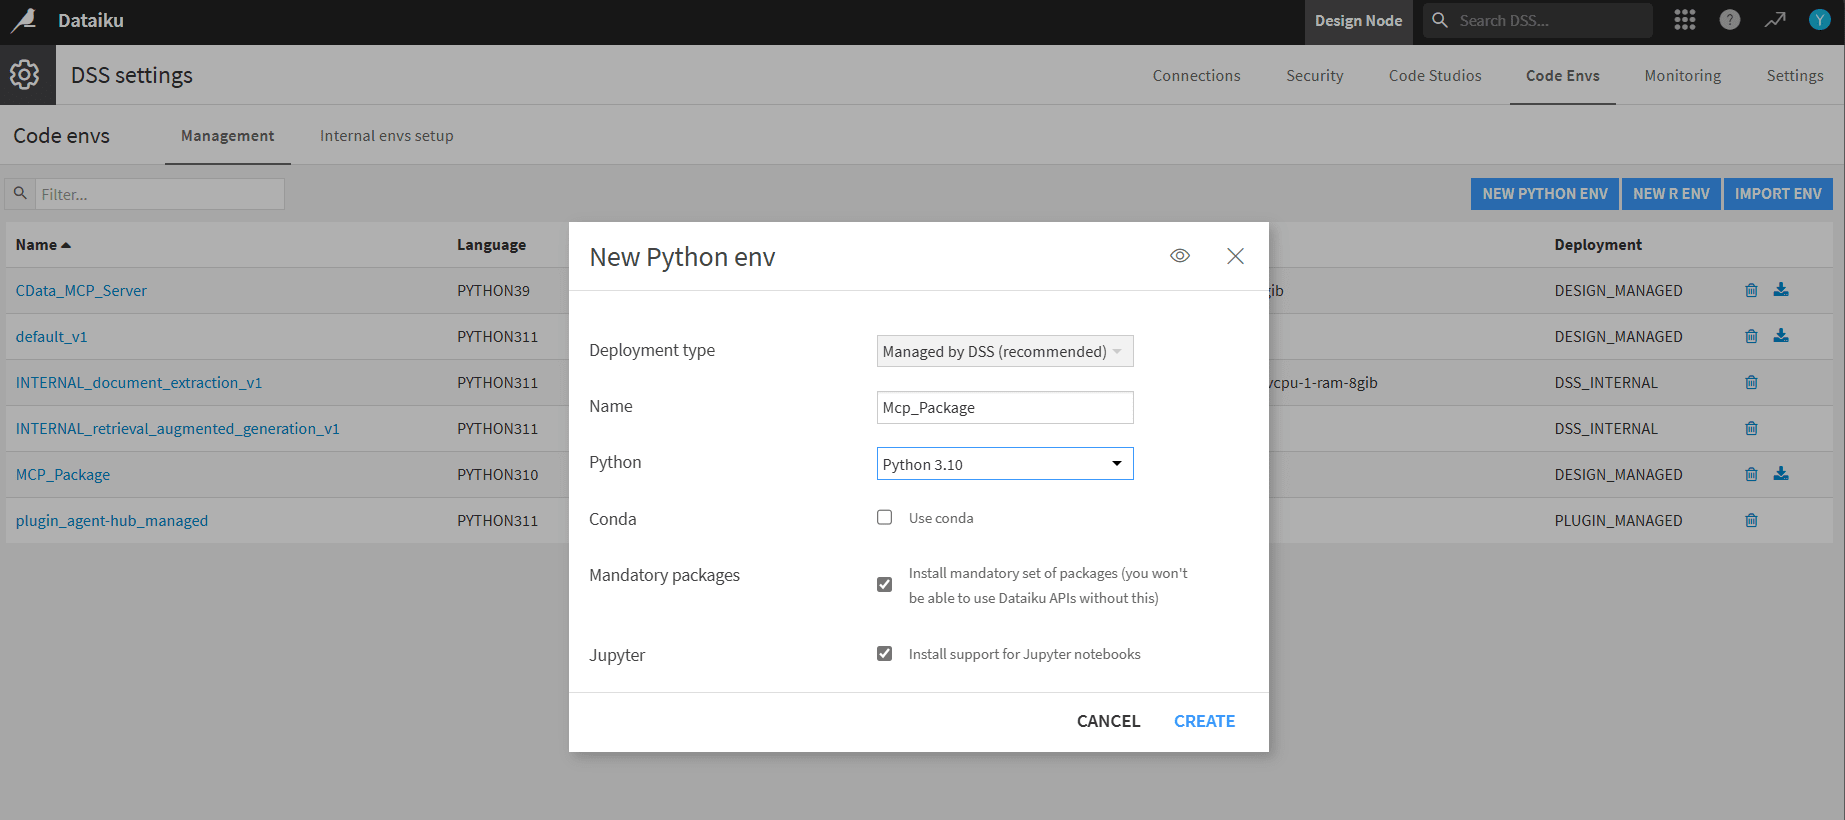
Task: Cancel the New Python env dialog
Action: pyautogui.click(x=1108, y=721)
